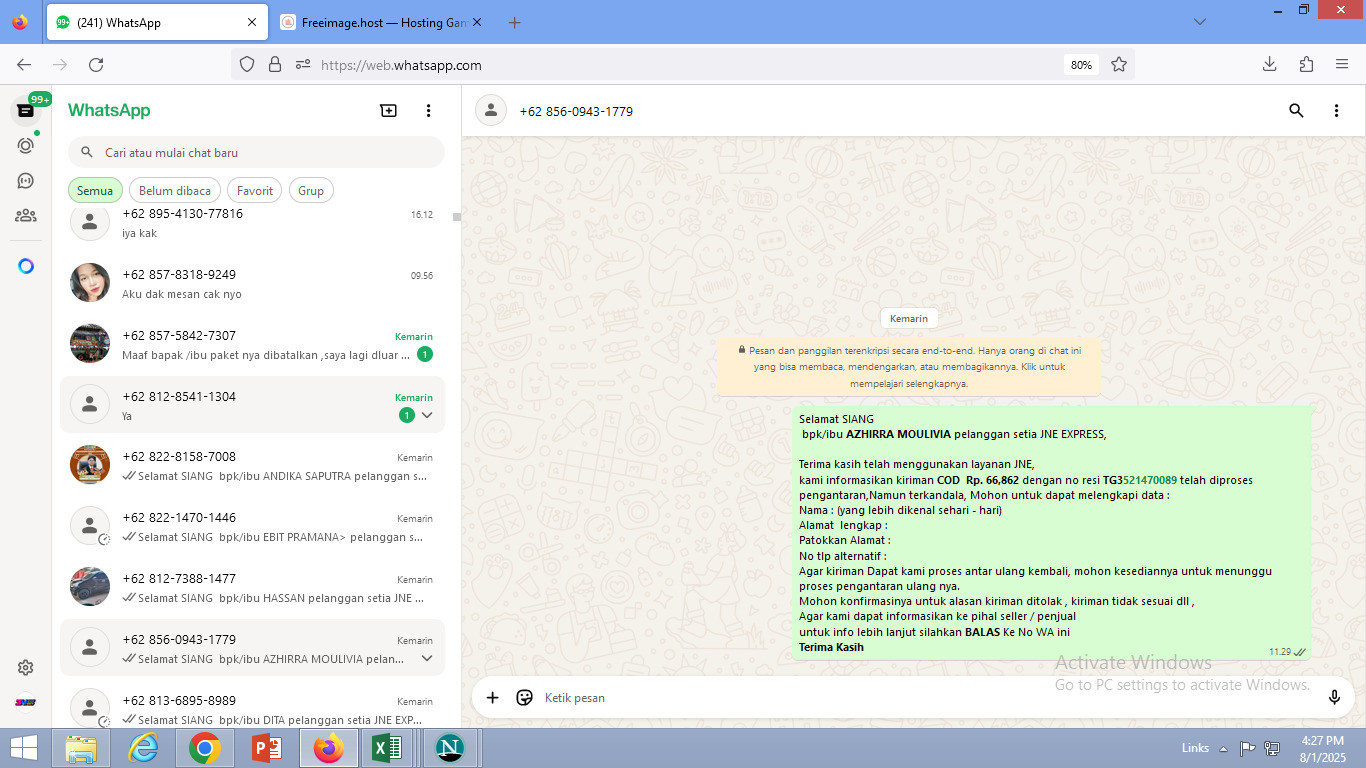1366x768 pixels.
Task: Open site permissions icon in address bar
Action: [x=303, y=65]
